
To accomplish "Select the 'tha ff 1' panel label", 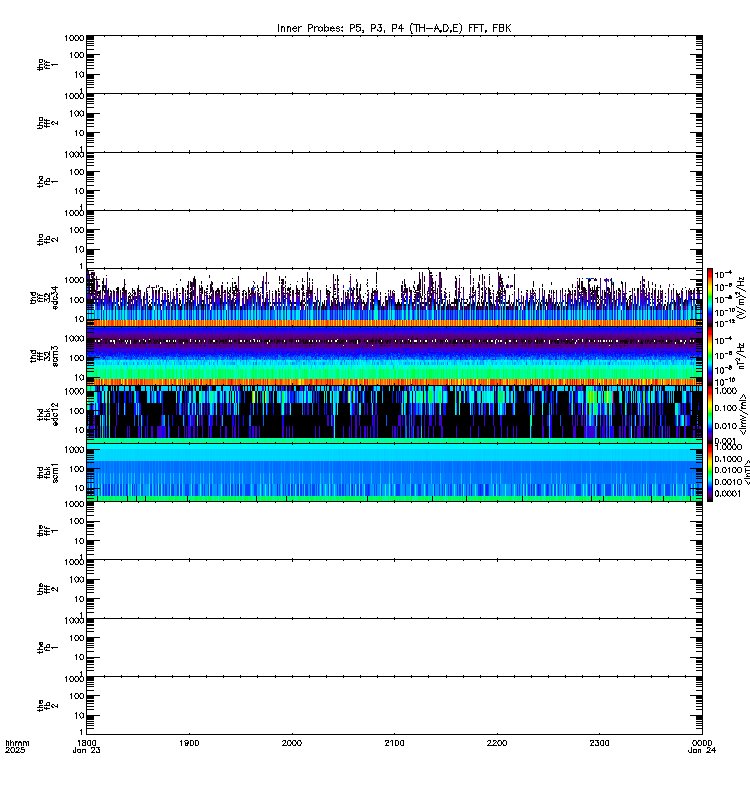I will pos(47,64).
